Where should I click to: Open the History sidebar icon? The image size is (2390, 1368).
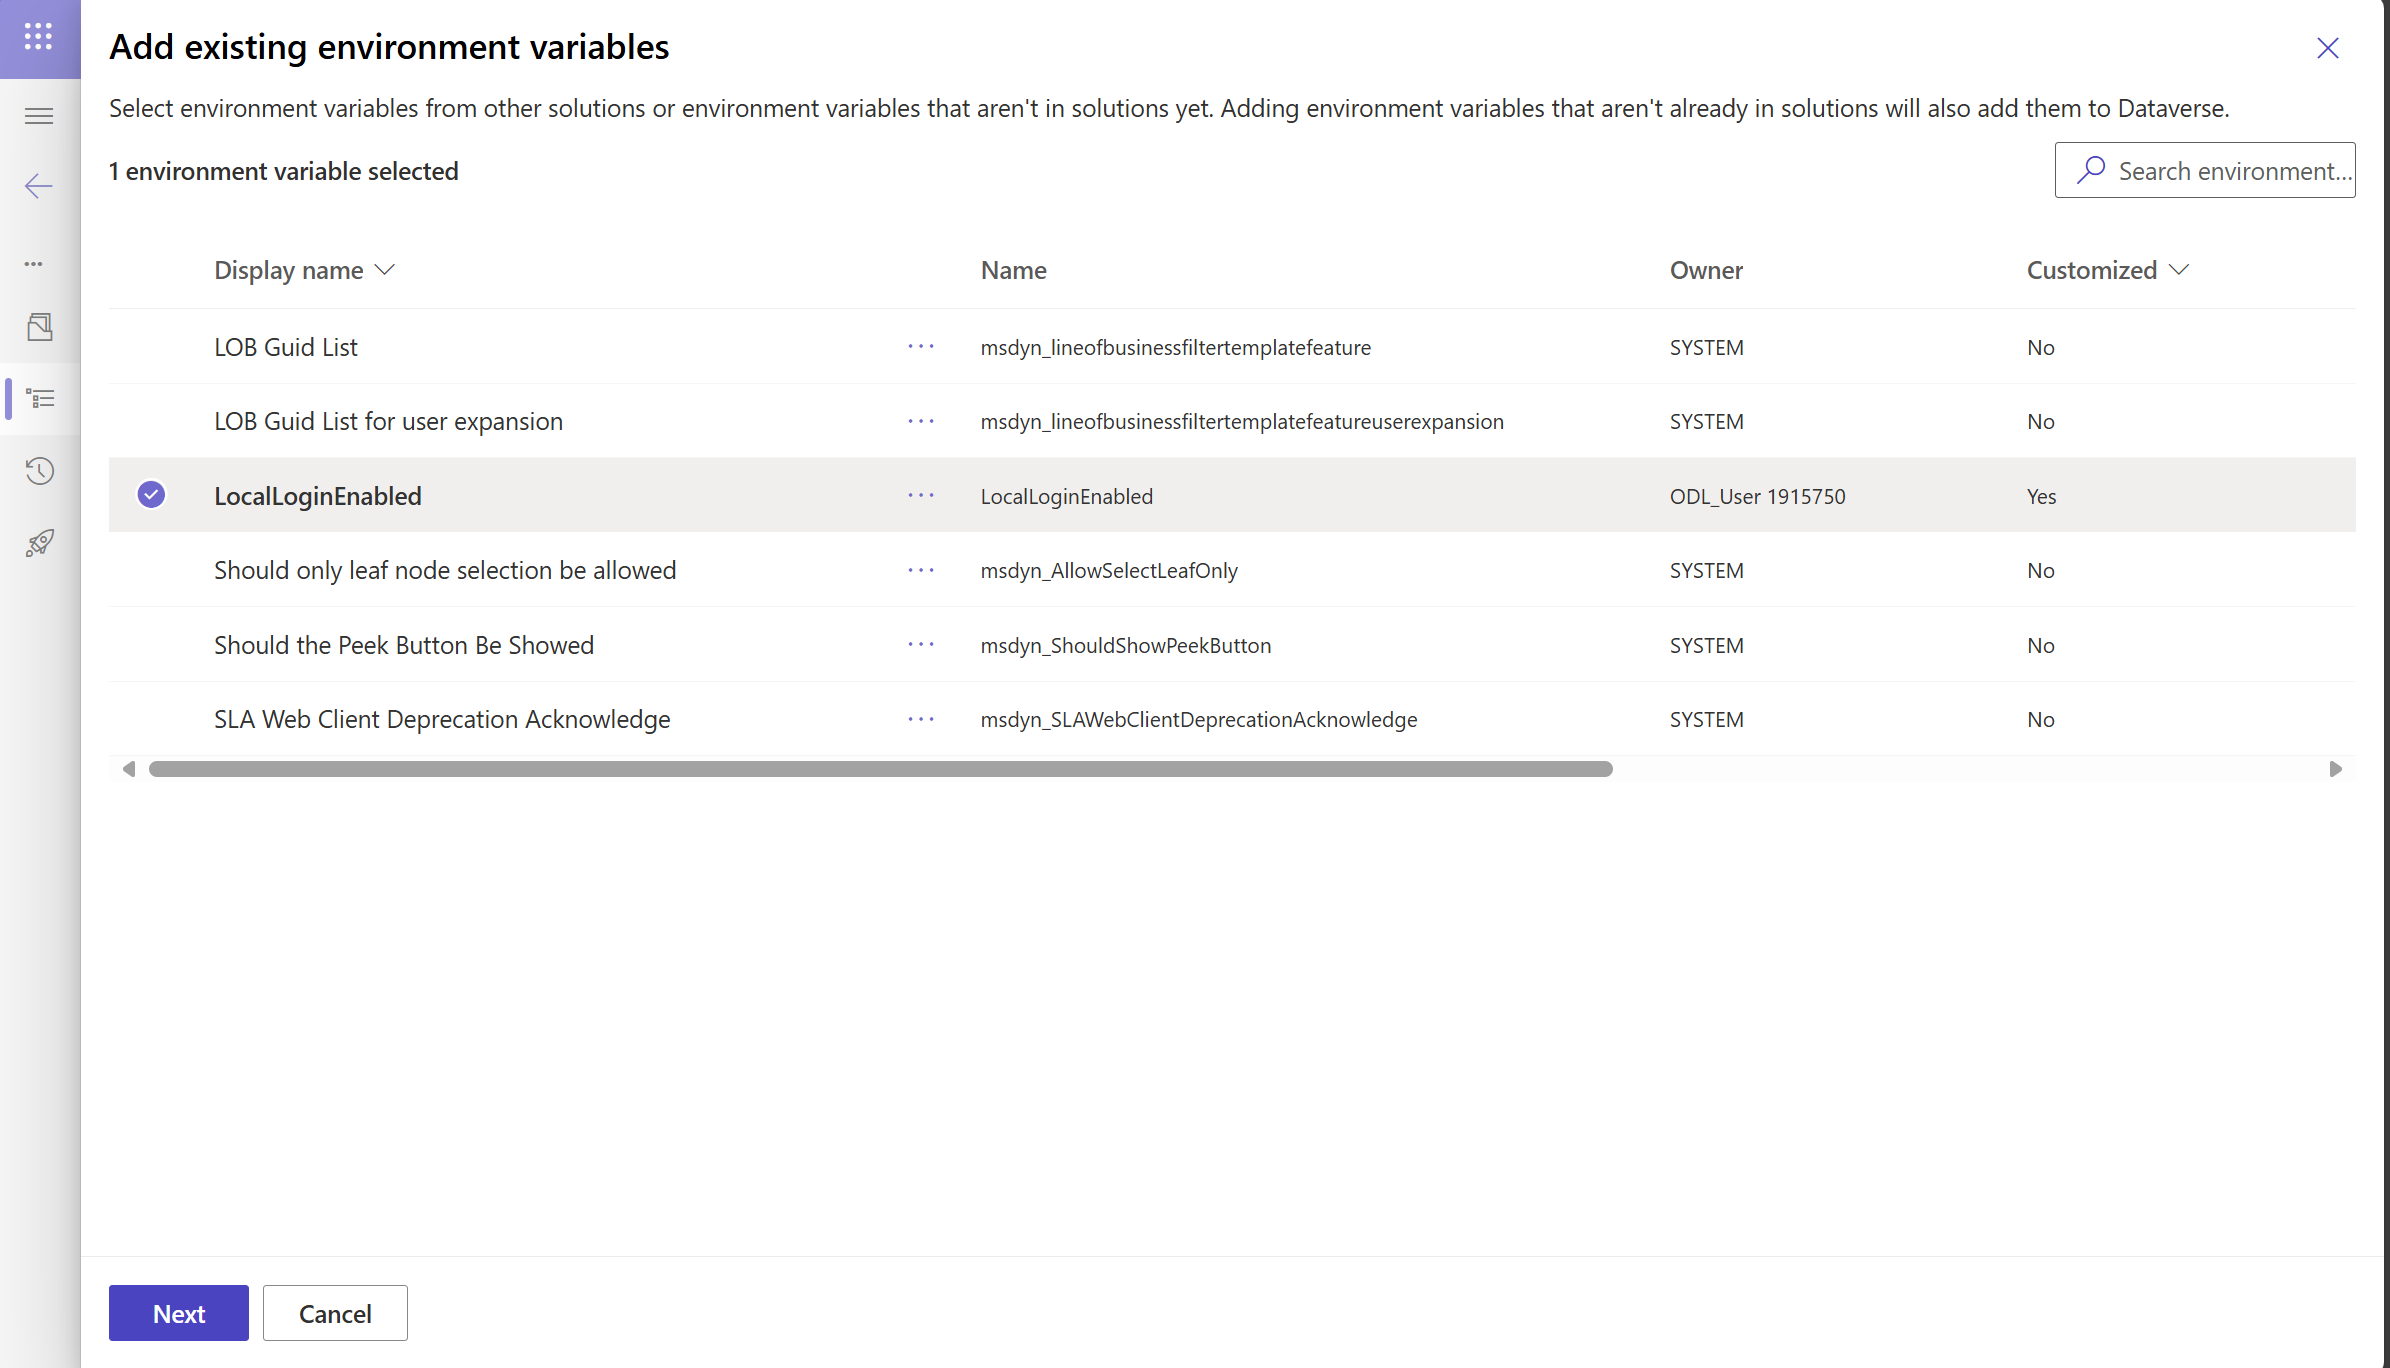[39, 471]
